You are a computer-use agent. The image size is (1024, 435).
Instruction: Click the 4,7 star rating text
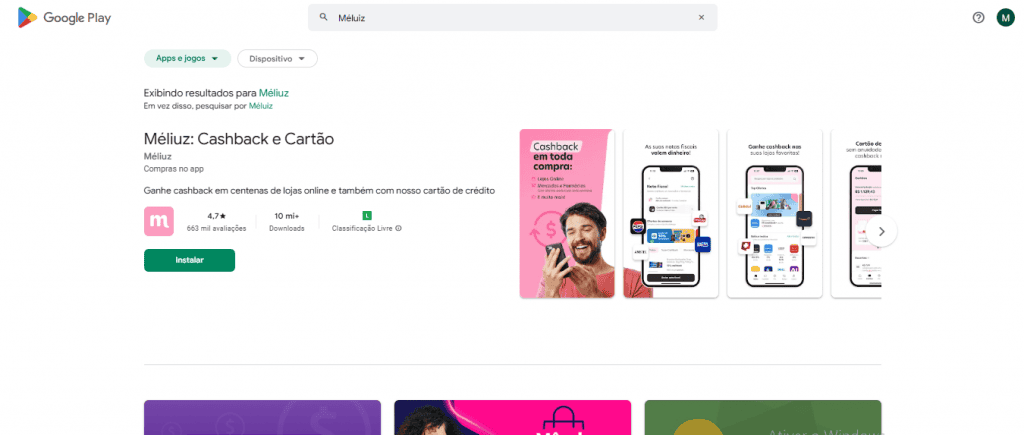point(216,216)
